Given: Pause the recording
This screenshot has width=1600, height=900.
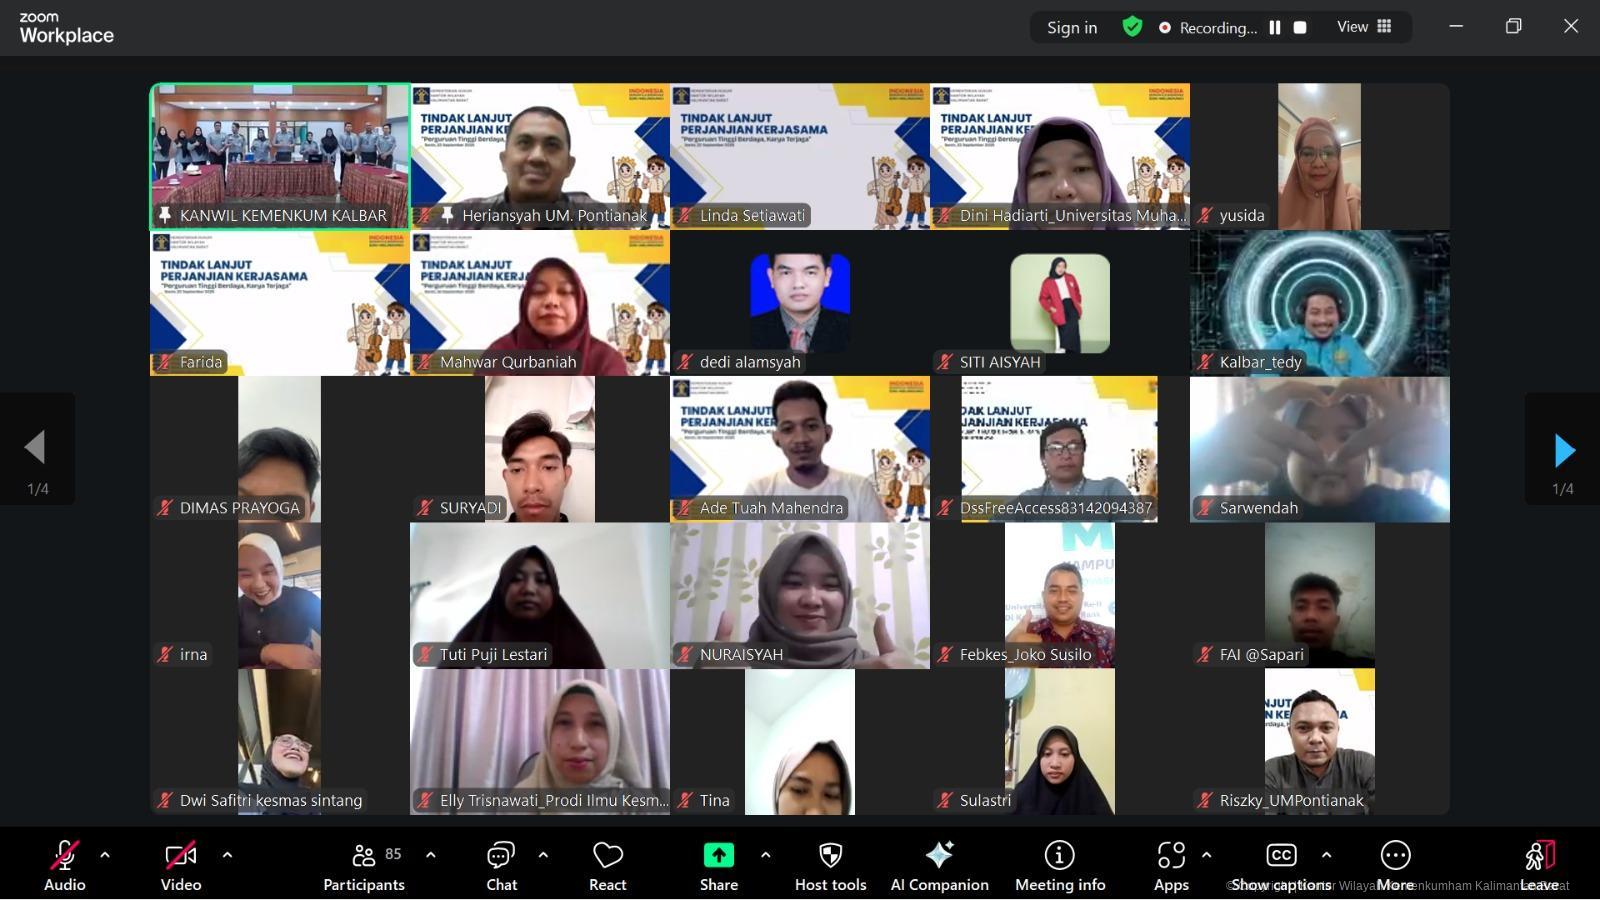Looking at the screenshot, I should click(x=1275, y=27).
